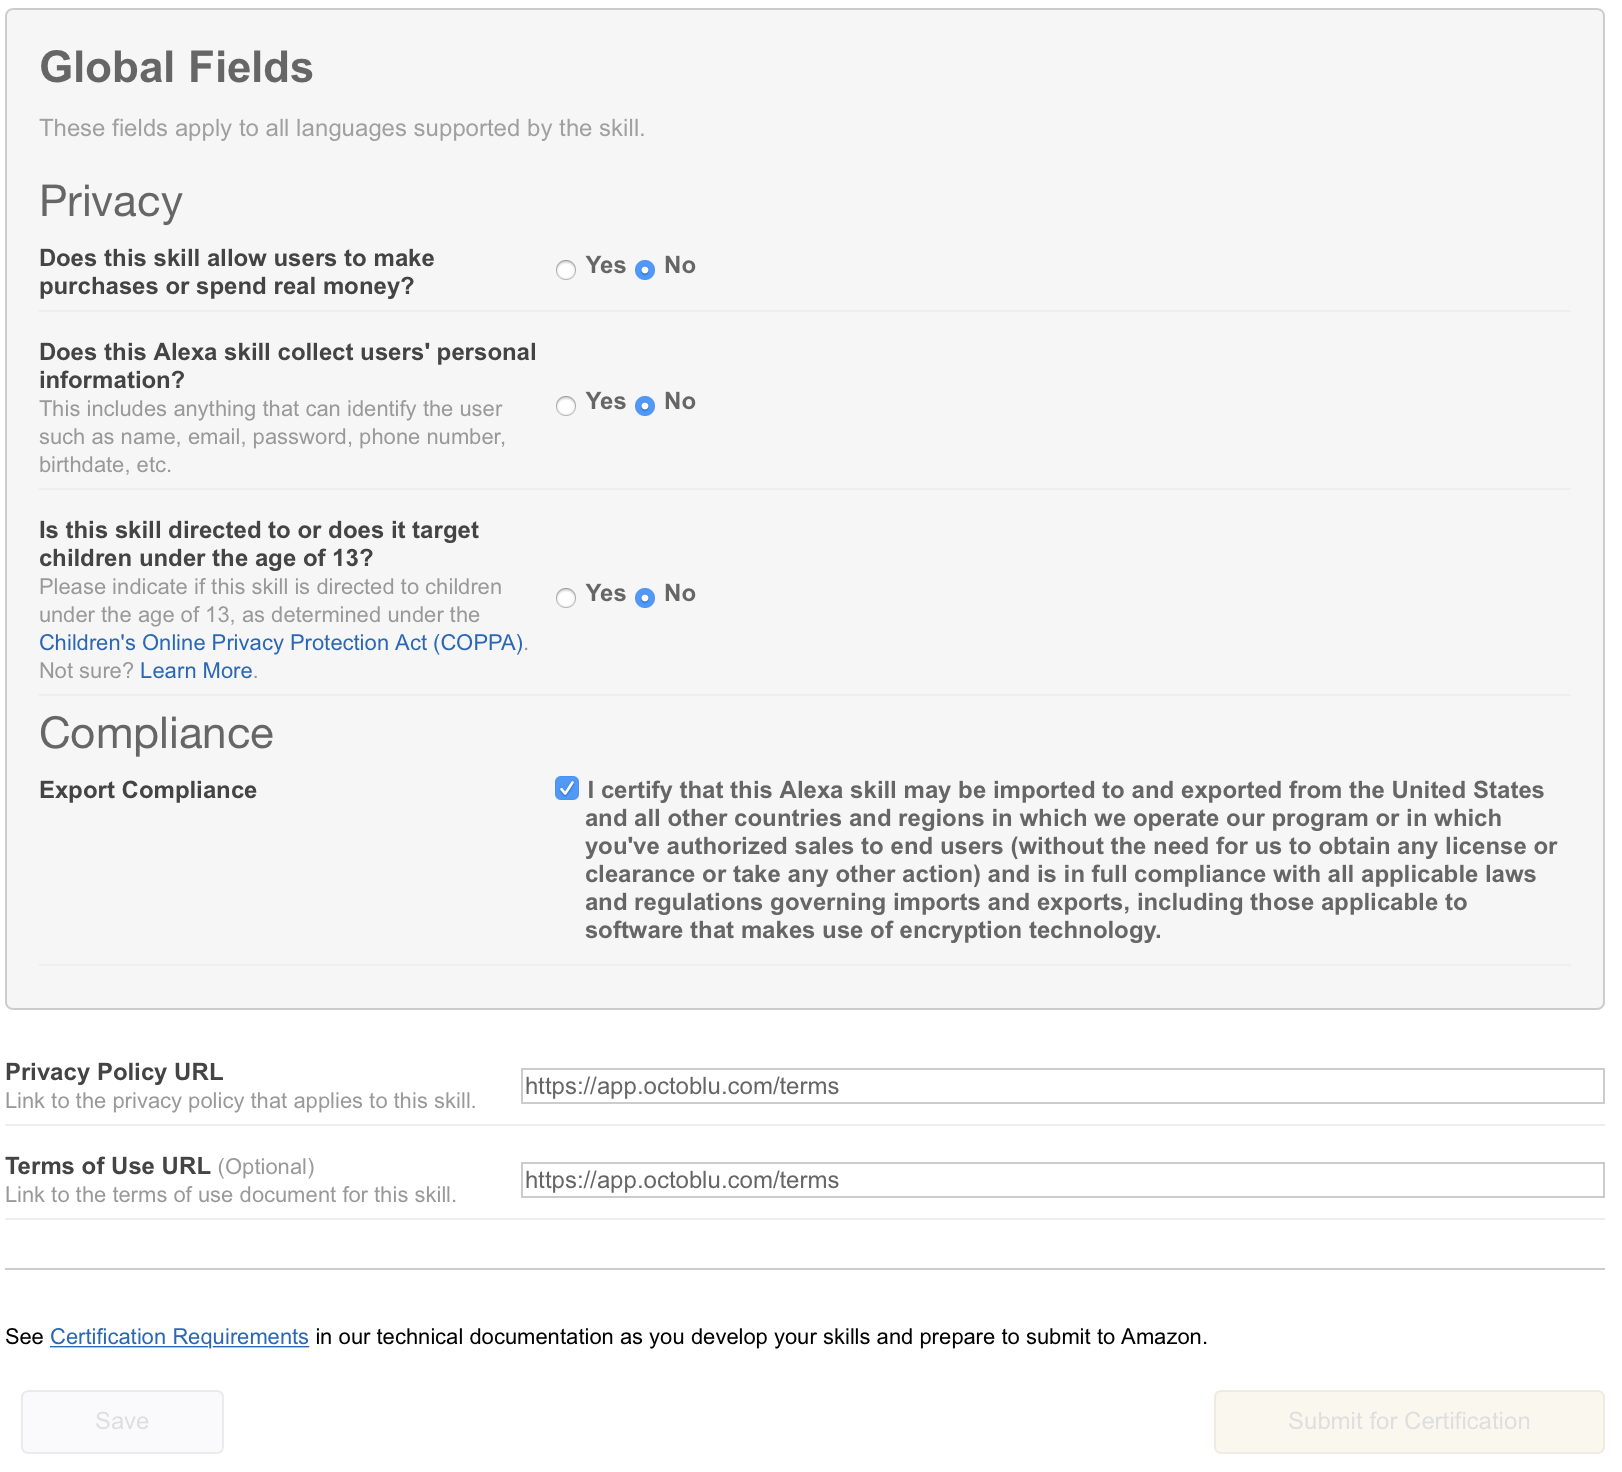Click the Privacy Policy URL label
1622x1472 pixels.
[x=114, y=1072]
